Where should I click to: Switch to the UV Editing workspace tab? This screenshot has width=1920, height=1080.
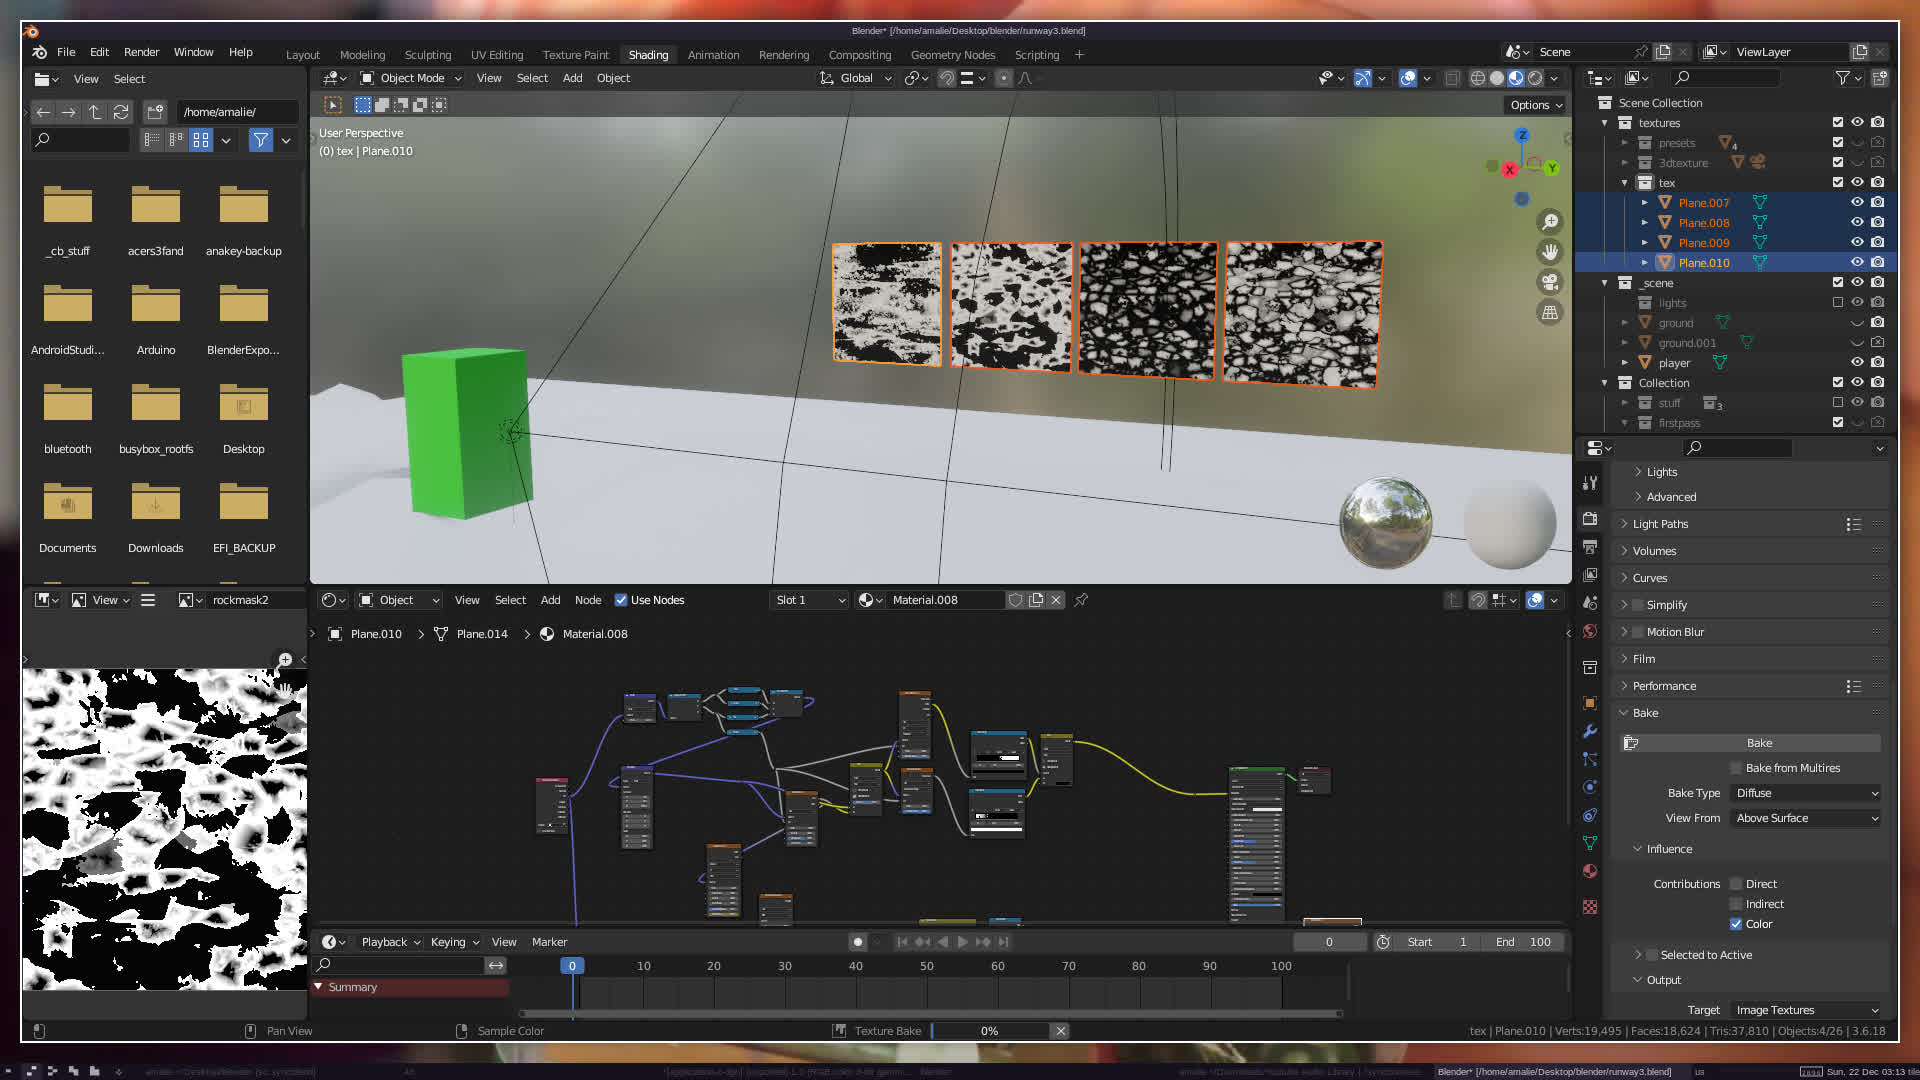tap(496, 55)
